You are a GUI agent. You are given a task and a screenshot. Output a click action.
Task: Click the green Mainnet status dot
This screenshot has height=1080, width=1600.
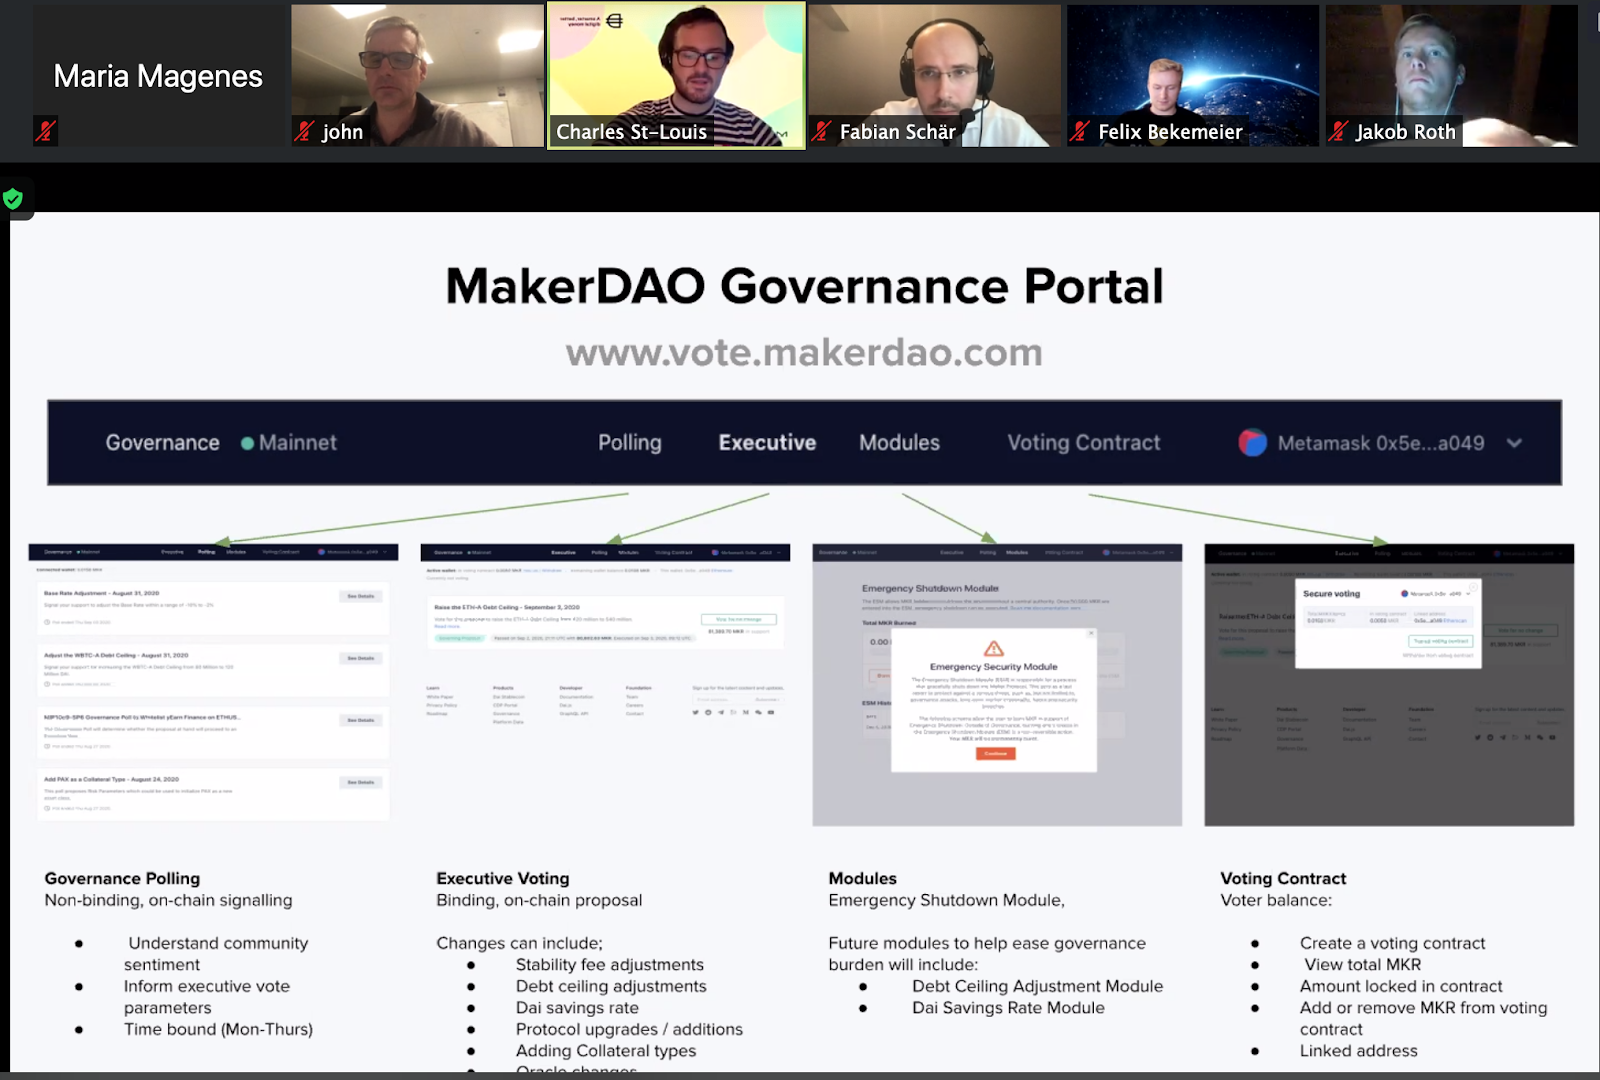(247, 443)
